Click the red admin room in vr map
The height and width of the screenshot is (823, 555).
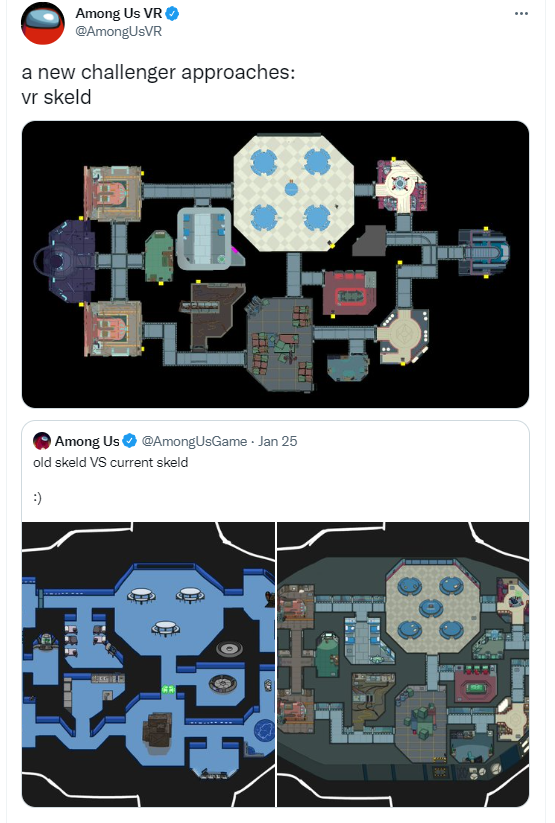(350, 292)
